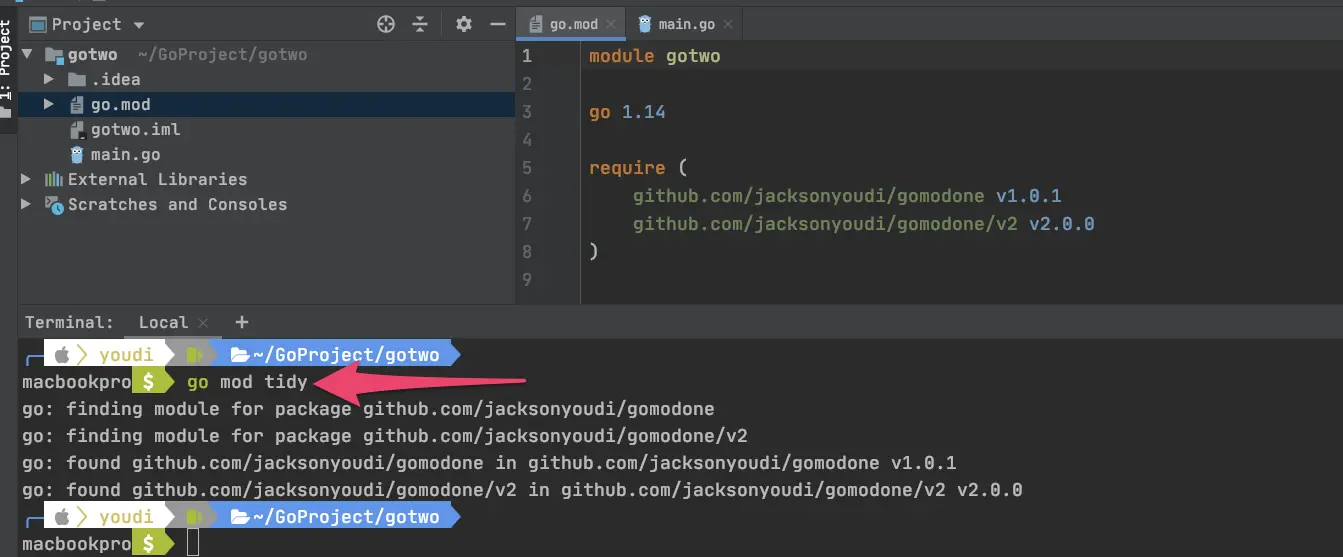Viewport: 1343px width, 557px height.
Task: Click the locate/select opened file target icon
Action: coord(386,24)
